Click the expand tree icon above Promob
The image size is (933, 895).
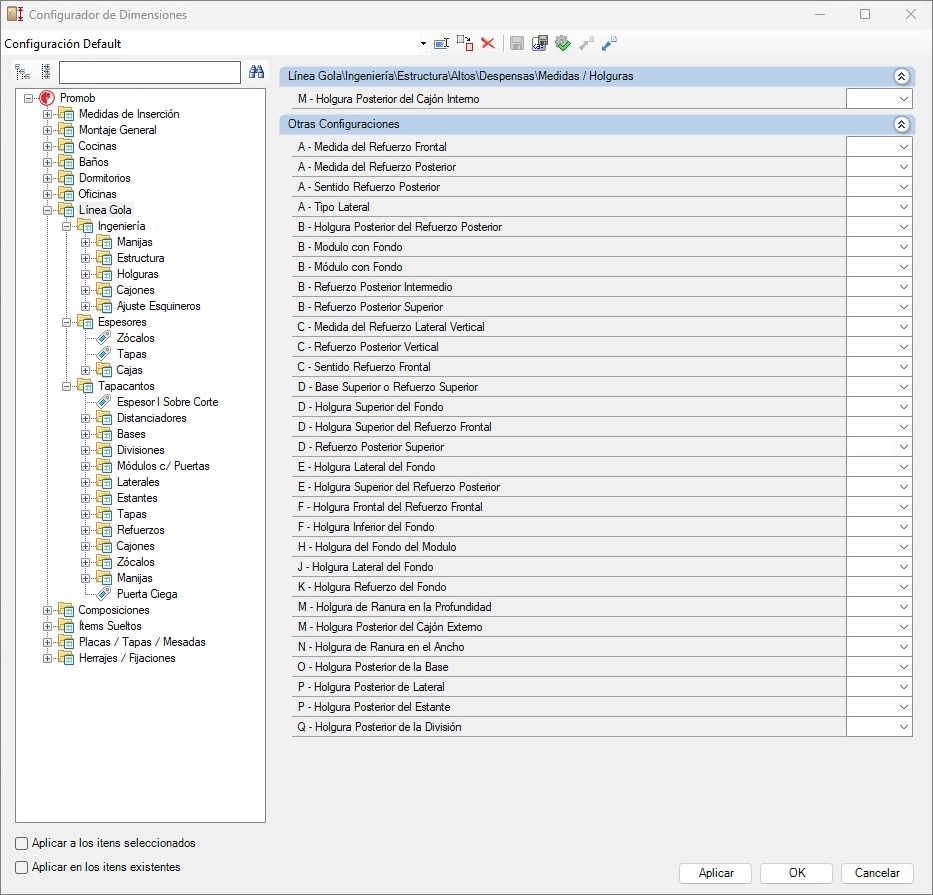(x=22, y=72)
